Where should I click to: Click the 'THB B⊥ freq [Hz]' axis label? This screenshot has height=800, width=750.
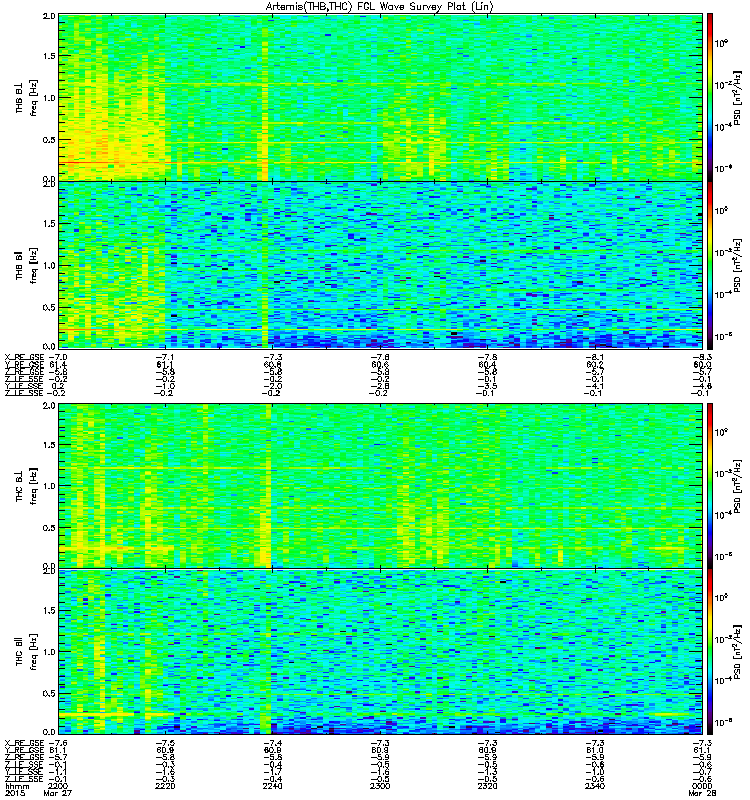click(27, 97)
